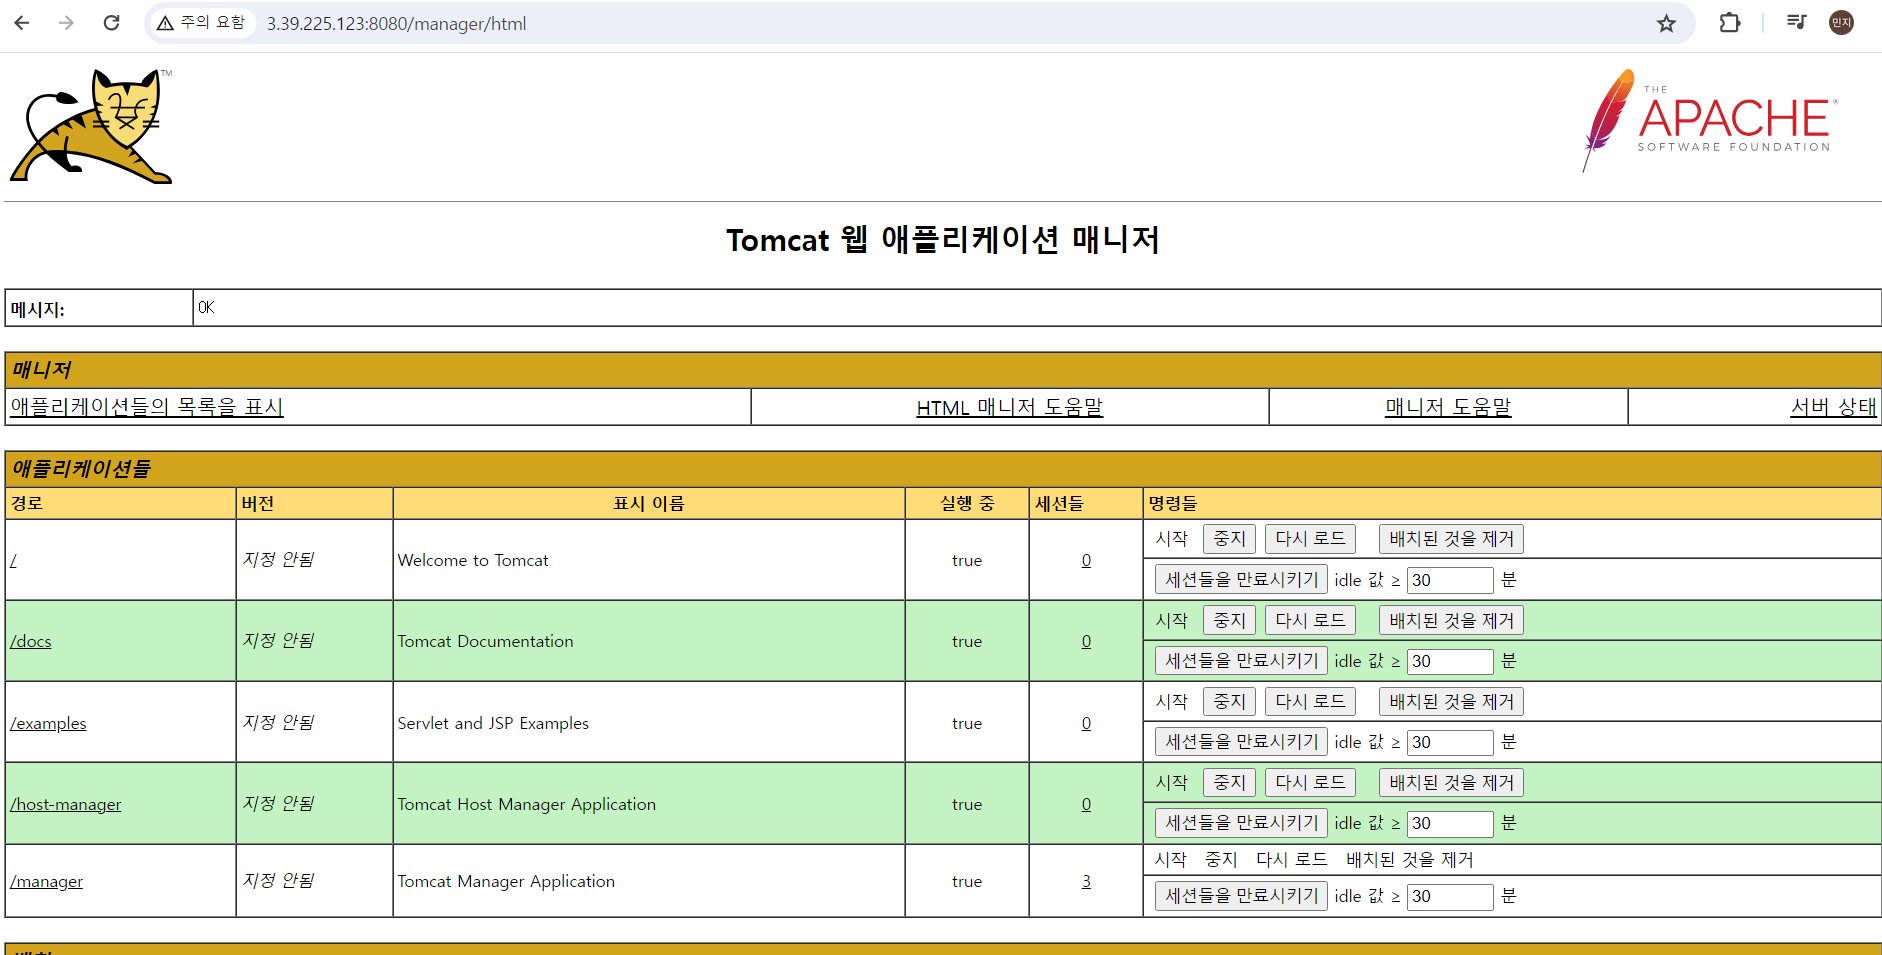The width and height of the screenshot is (1882, 955).
Task: Edit idle minutes field for /manager
Action: point(1450,896)
